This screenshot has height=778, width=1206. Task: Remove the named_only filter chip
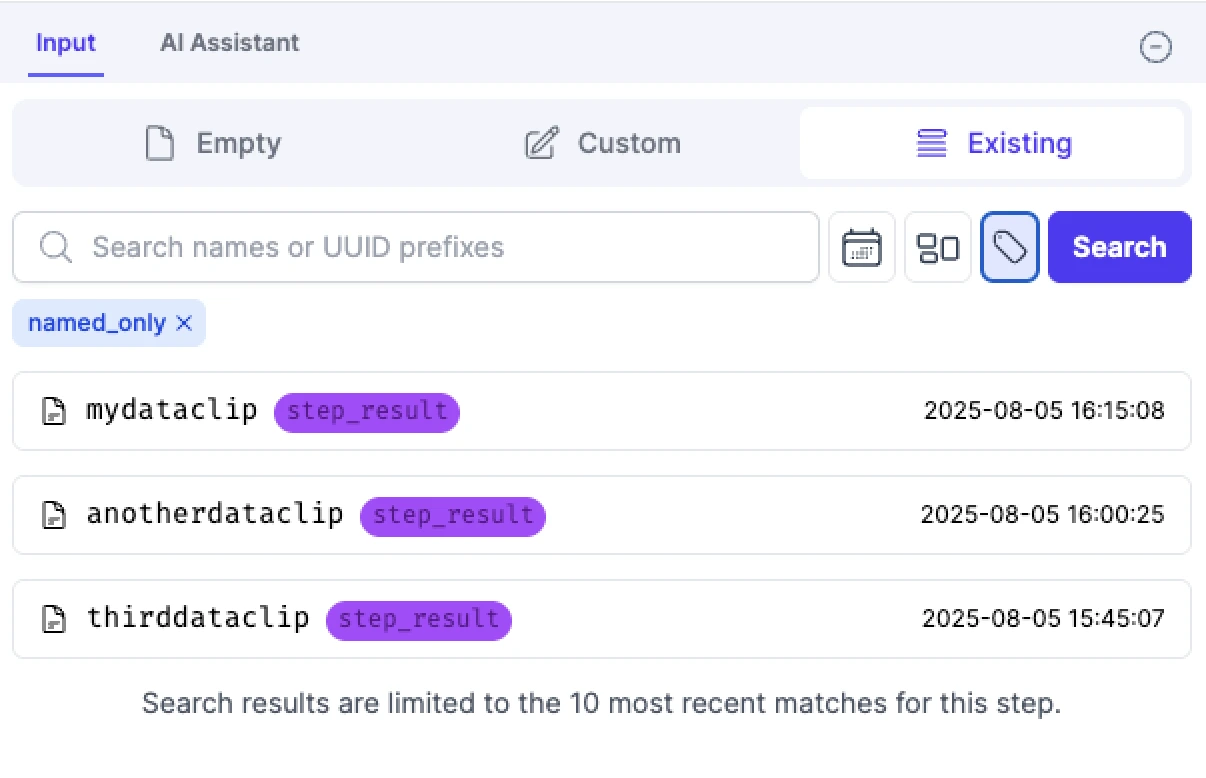point(184,323)
